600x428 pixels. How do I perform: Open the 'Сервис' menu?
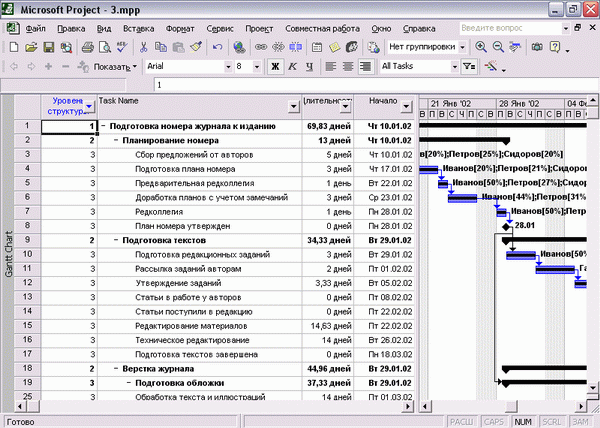(x=220, y=29)
